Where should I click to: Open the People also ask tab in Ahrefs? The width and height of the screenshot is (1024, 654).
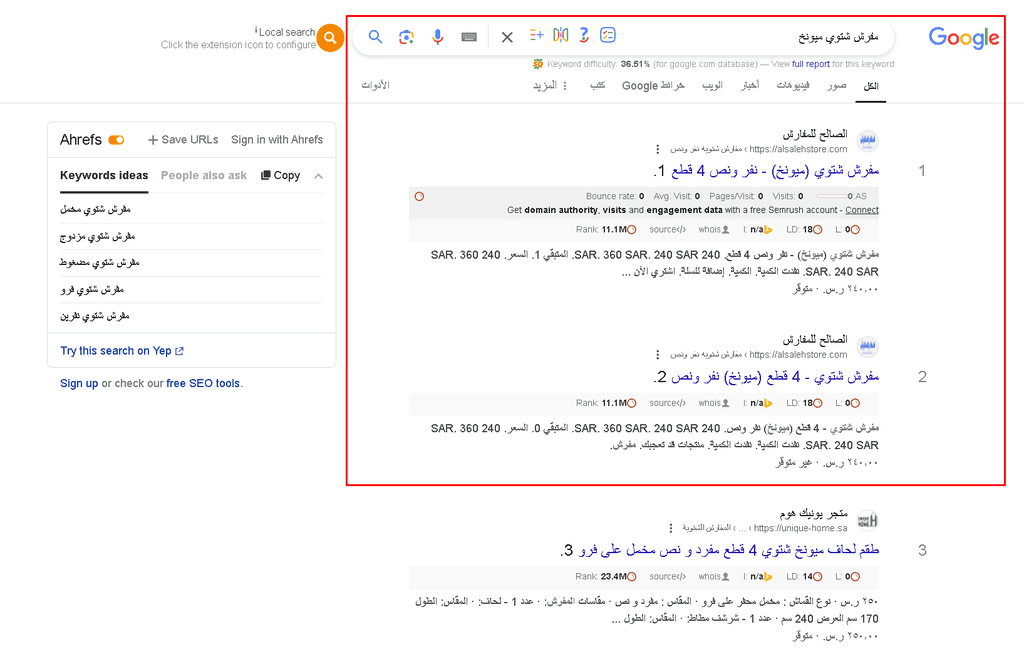(204, 175)
